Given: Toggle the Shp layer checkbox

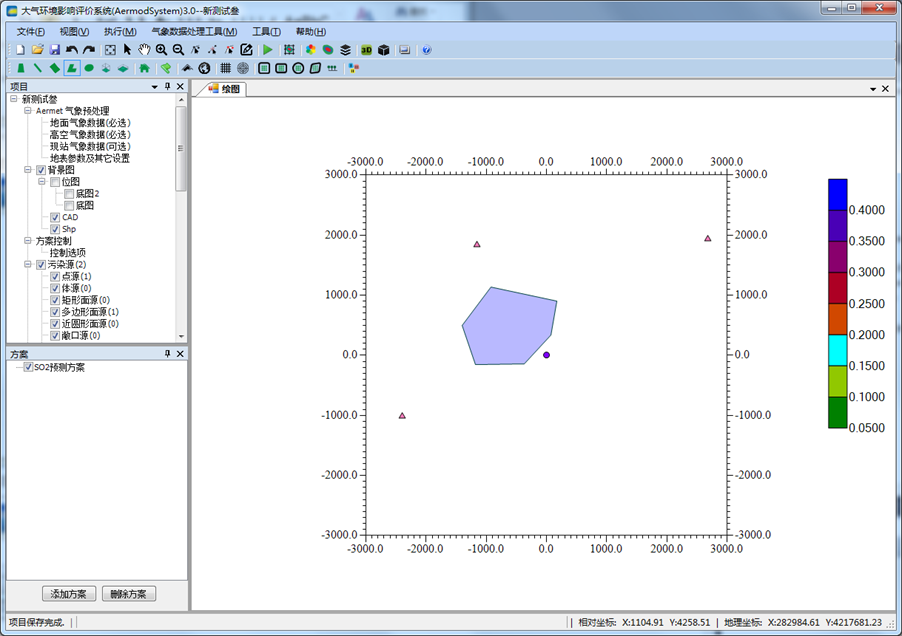Looking at the screenshot, I should pos(55,229).
